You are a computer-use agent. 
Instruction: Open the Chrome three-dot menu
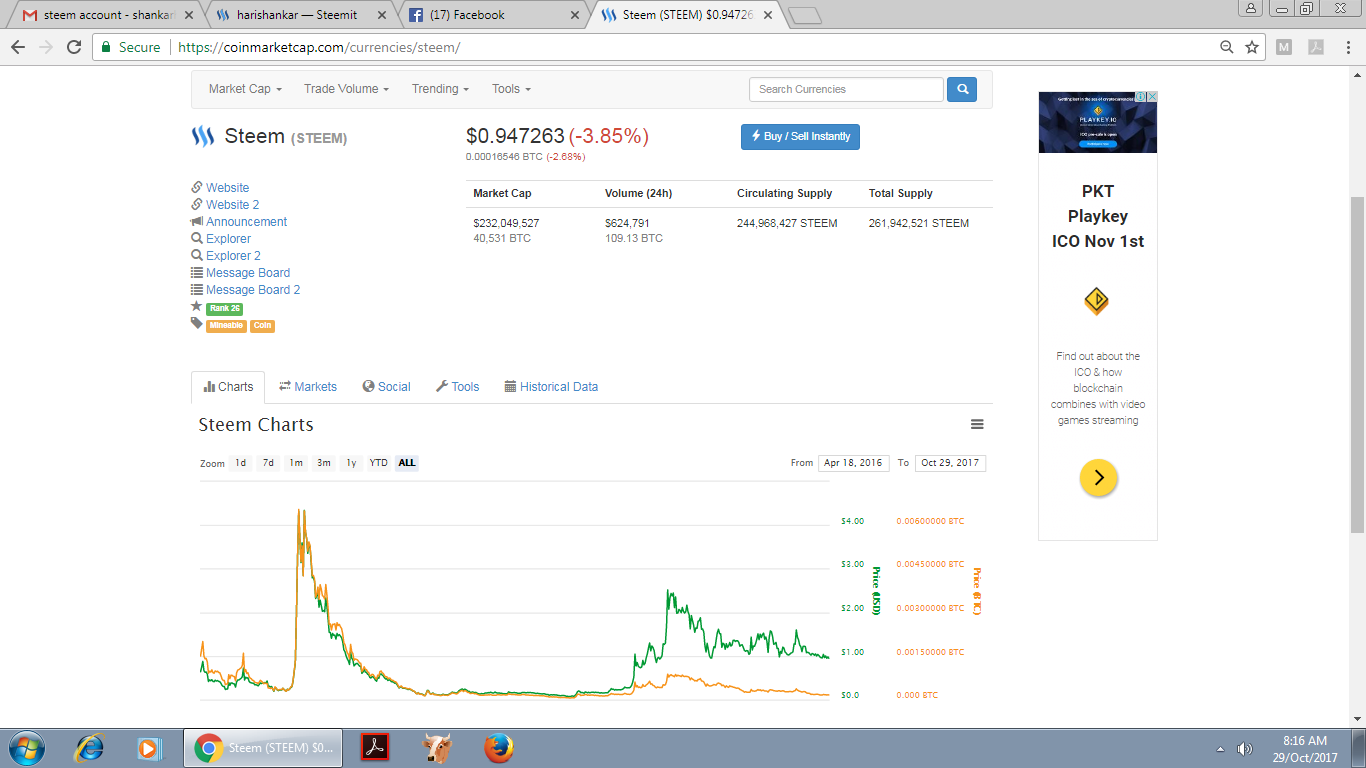[1350, 47]
